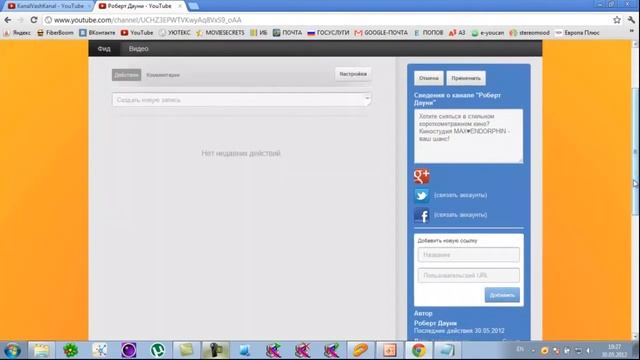The image size is (640, 360).
Task: Select the Фид channel tab
Action: point(104,49)
